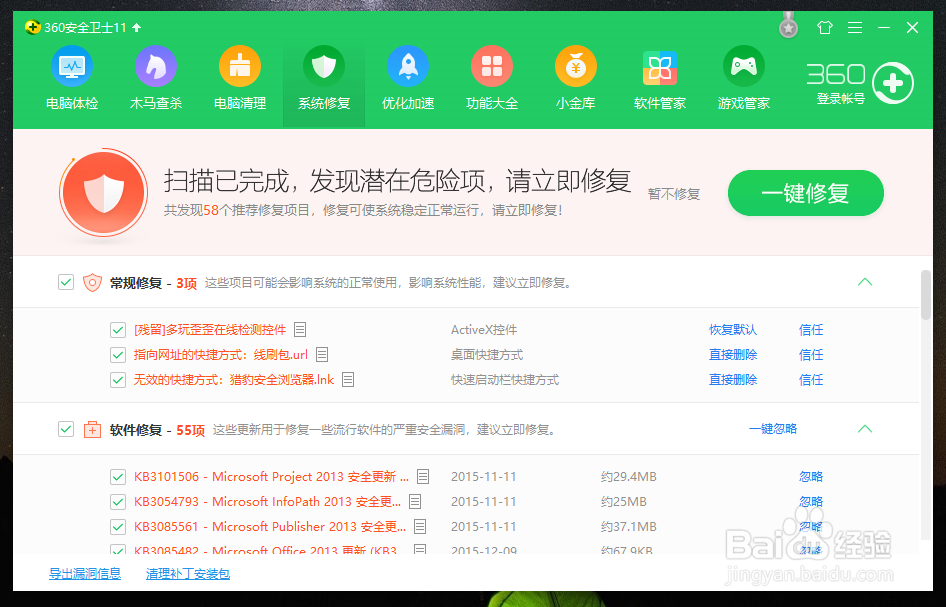Switch to 游戏管家 tab label
The height and width of the screenshot is (607, 946).
pos(743,103)
